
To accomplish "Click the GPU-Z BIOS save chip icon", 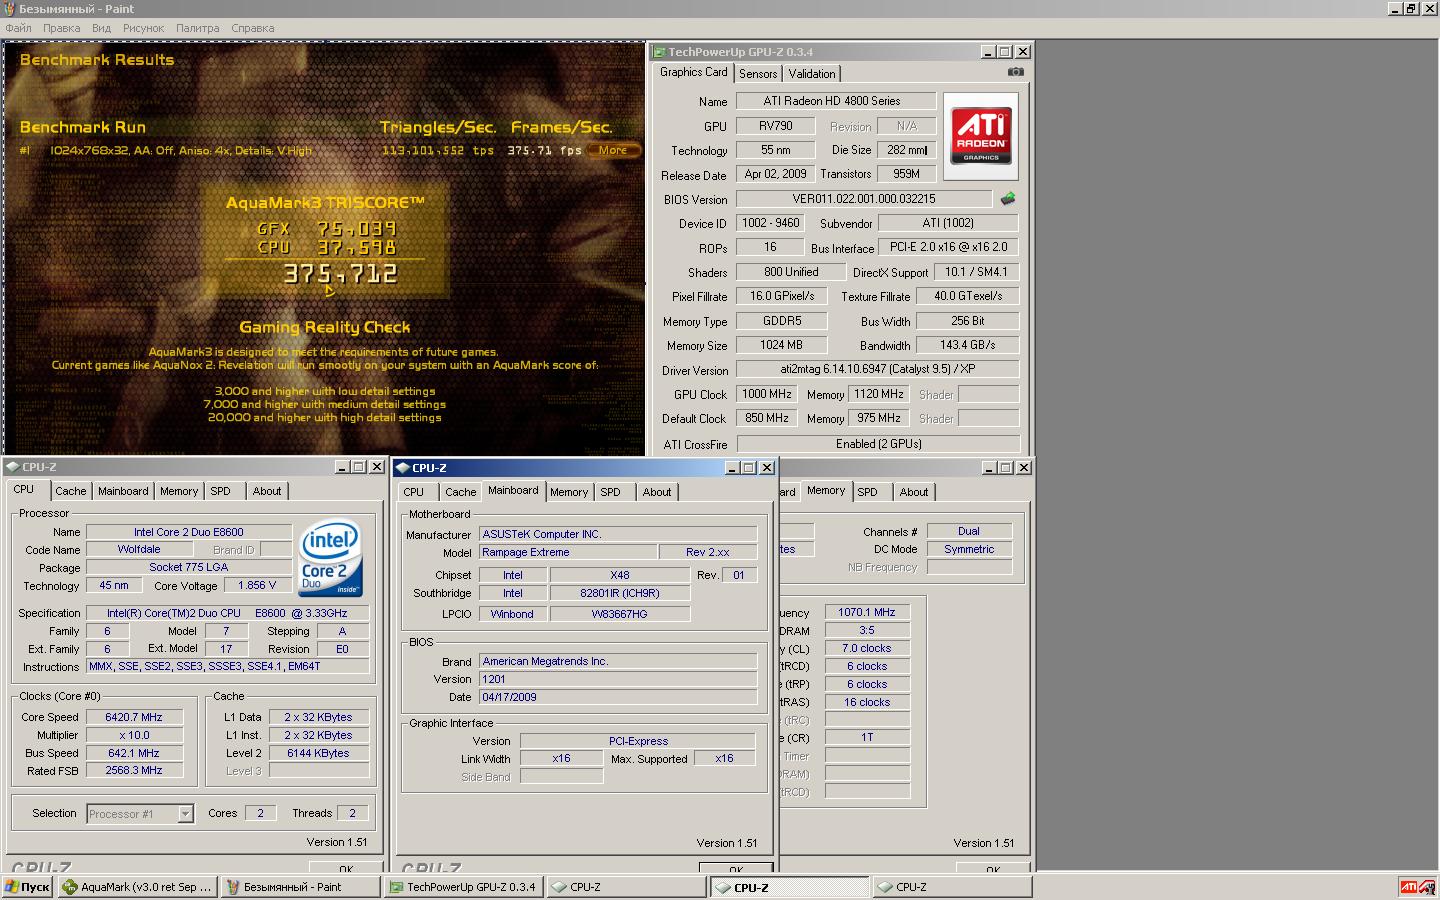I will (1008, 199).
